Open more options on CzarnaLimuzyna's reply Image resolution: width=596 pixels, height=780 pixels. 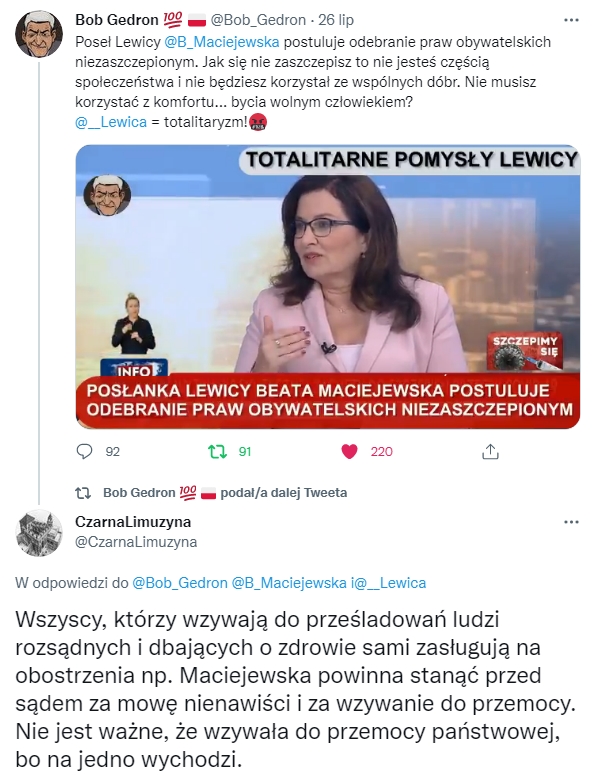tap(571, 522)
